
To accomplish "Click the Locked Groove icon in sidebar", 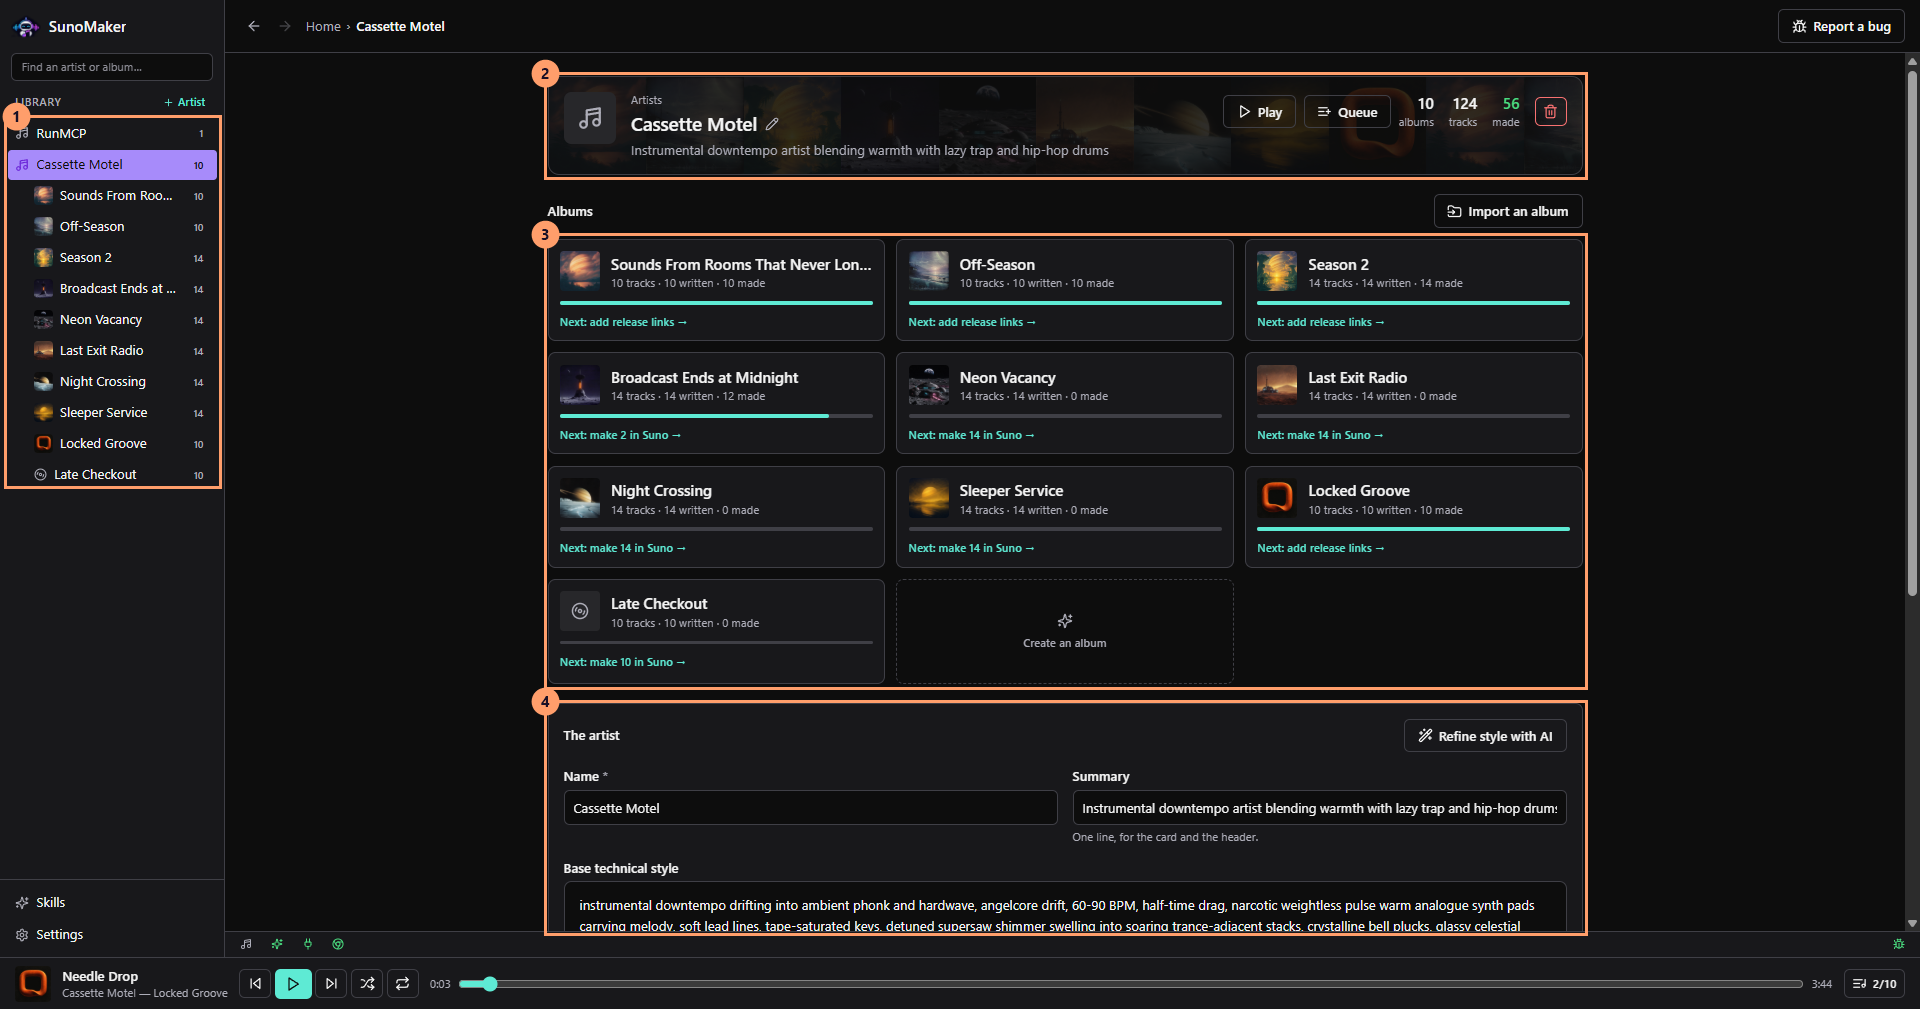I will [44, 444].
